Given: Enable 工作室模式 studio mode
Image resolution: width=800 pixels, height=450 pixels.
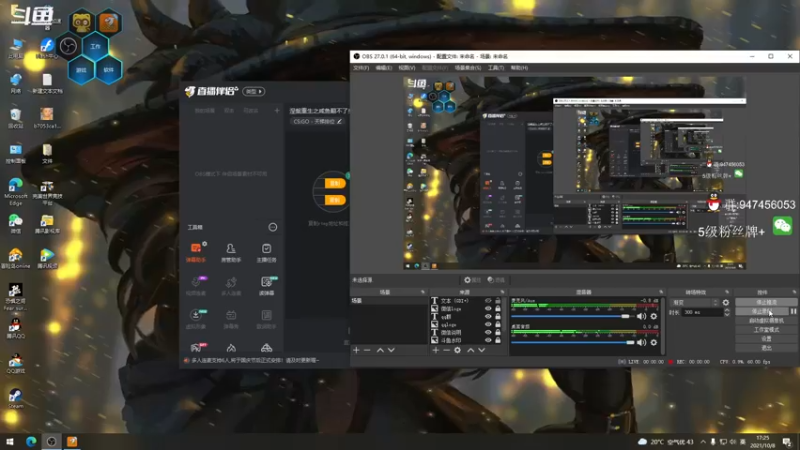Looking at the screenshot, I should tap(766, 330).
